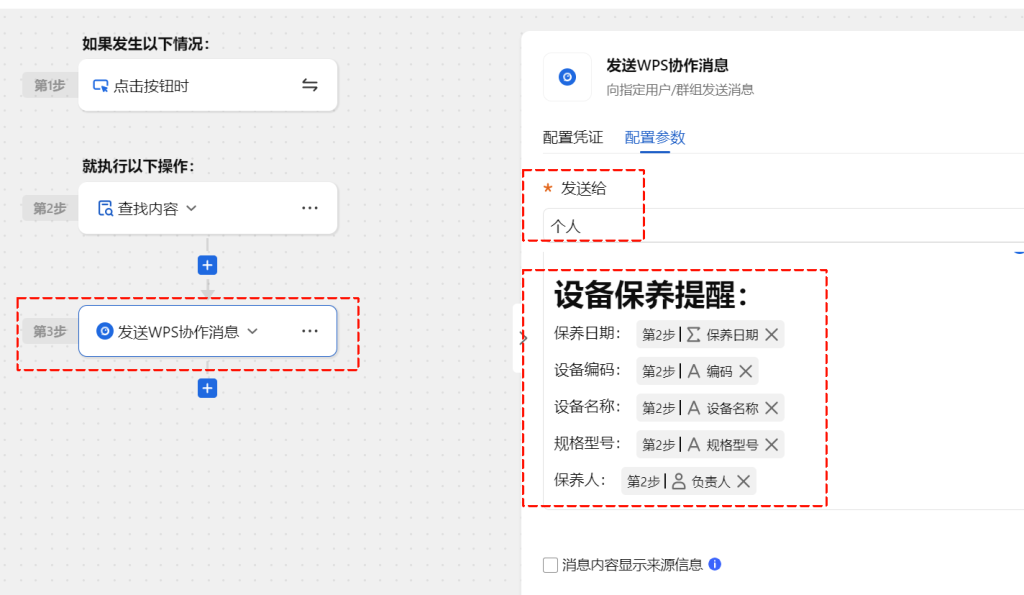Remove the 编码 variable tag

746,371
